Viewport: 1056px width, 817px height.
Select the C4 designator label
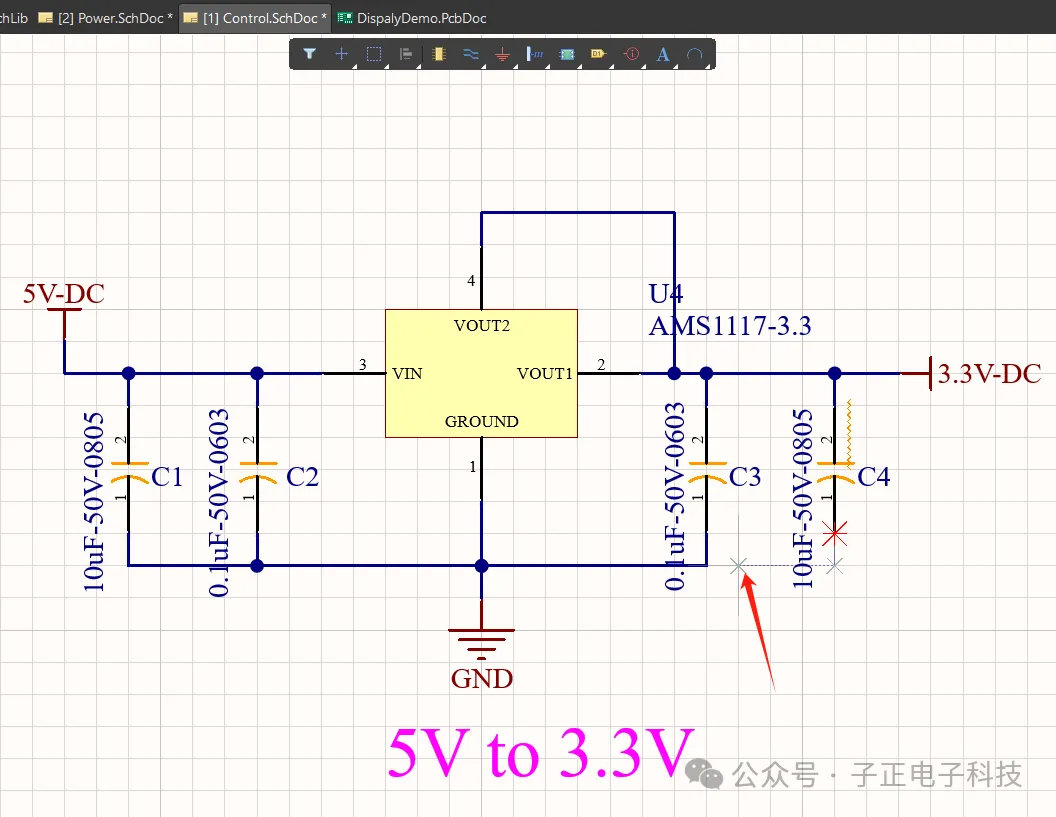[873, 477]
